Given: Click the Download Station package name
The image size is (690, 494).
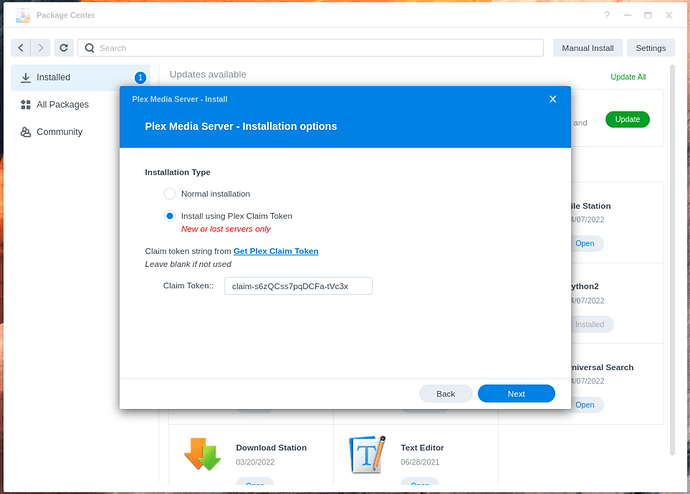Looking at the screenshot, I should click(271, 448).
